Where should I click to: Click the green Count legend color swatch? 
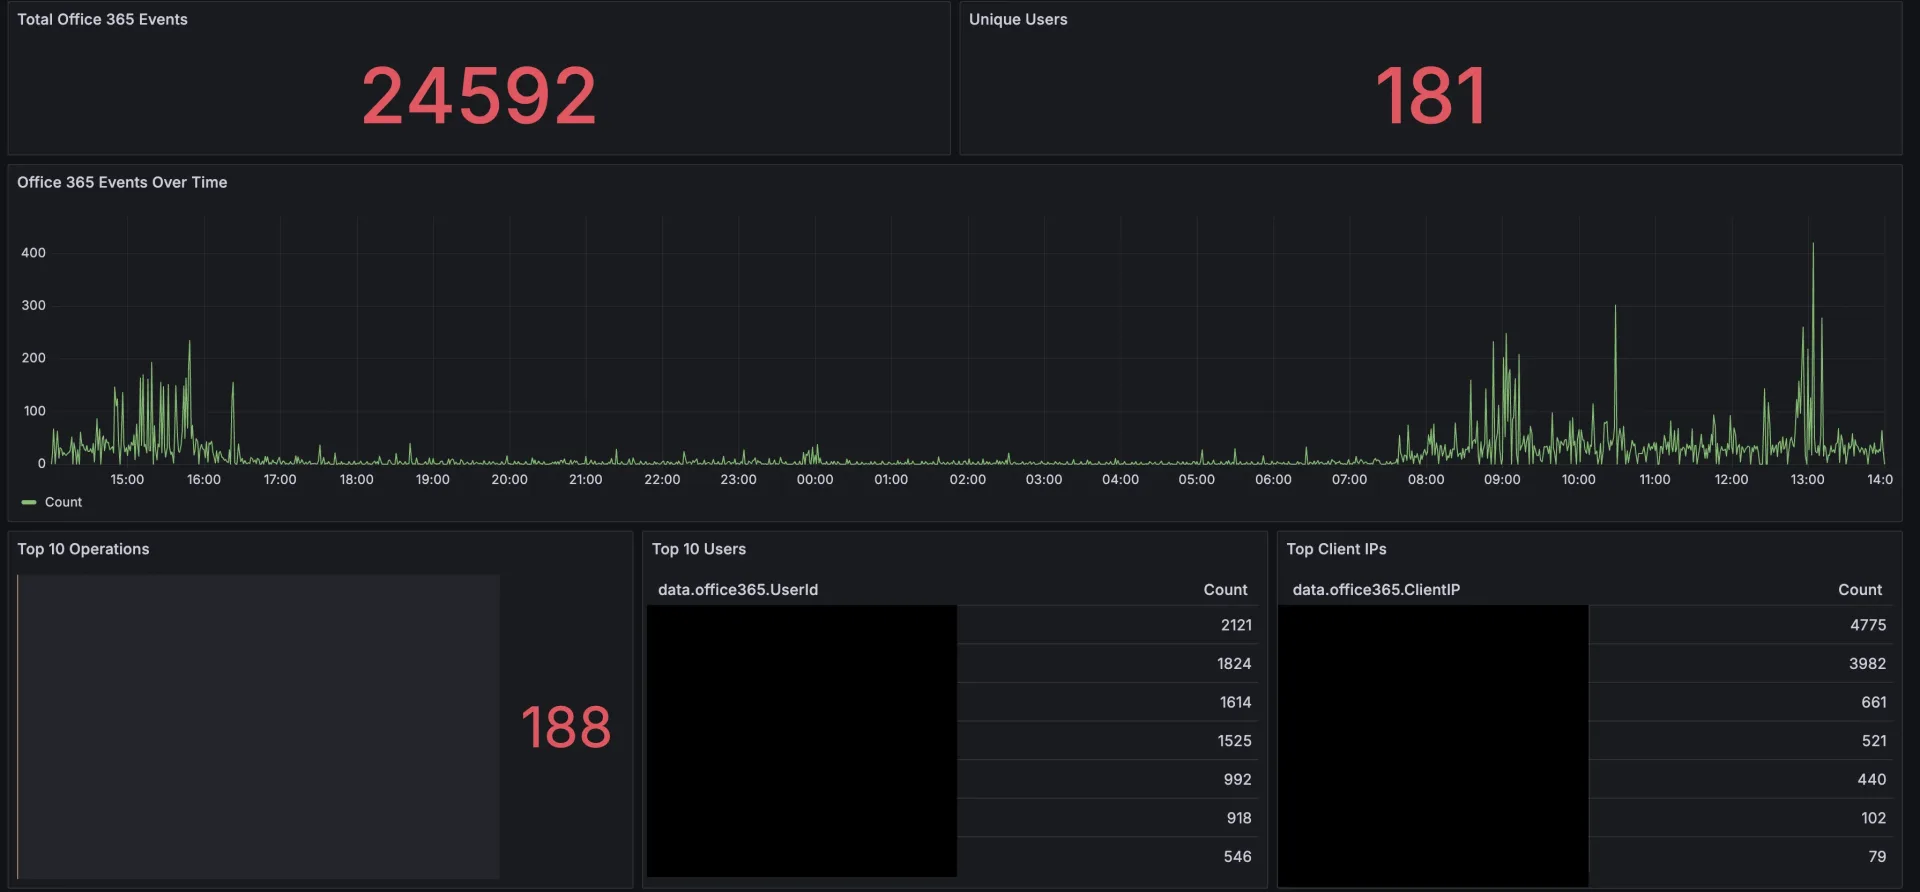coord(29,502)
